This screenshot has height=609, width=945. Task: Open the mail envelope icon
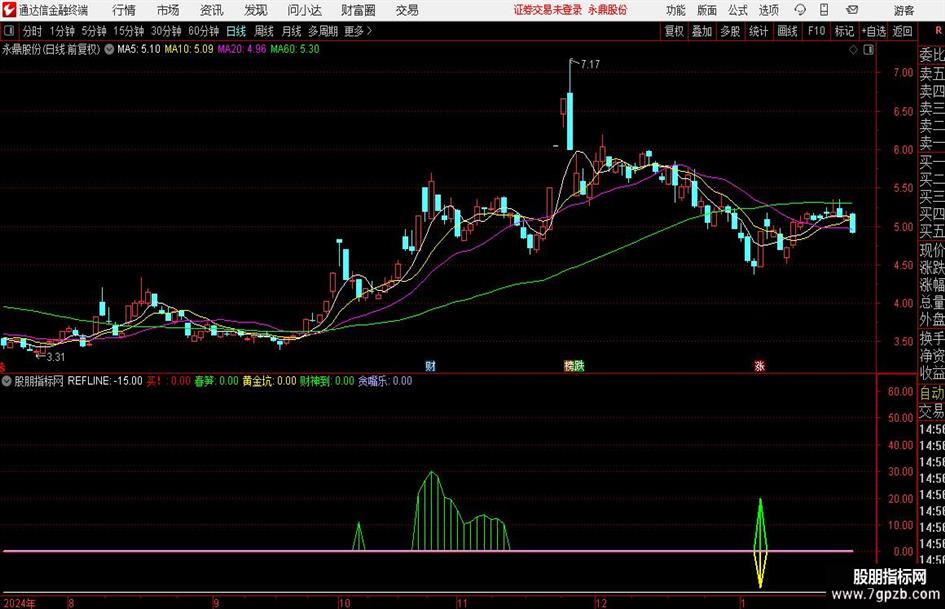coord(852,10)
